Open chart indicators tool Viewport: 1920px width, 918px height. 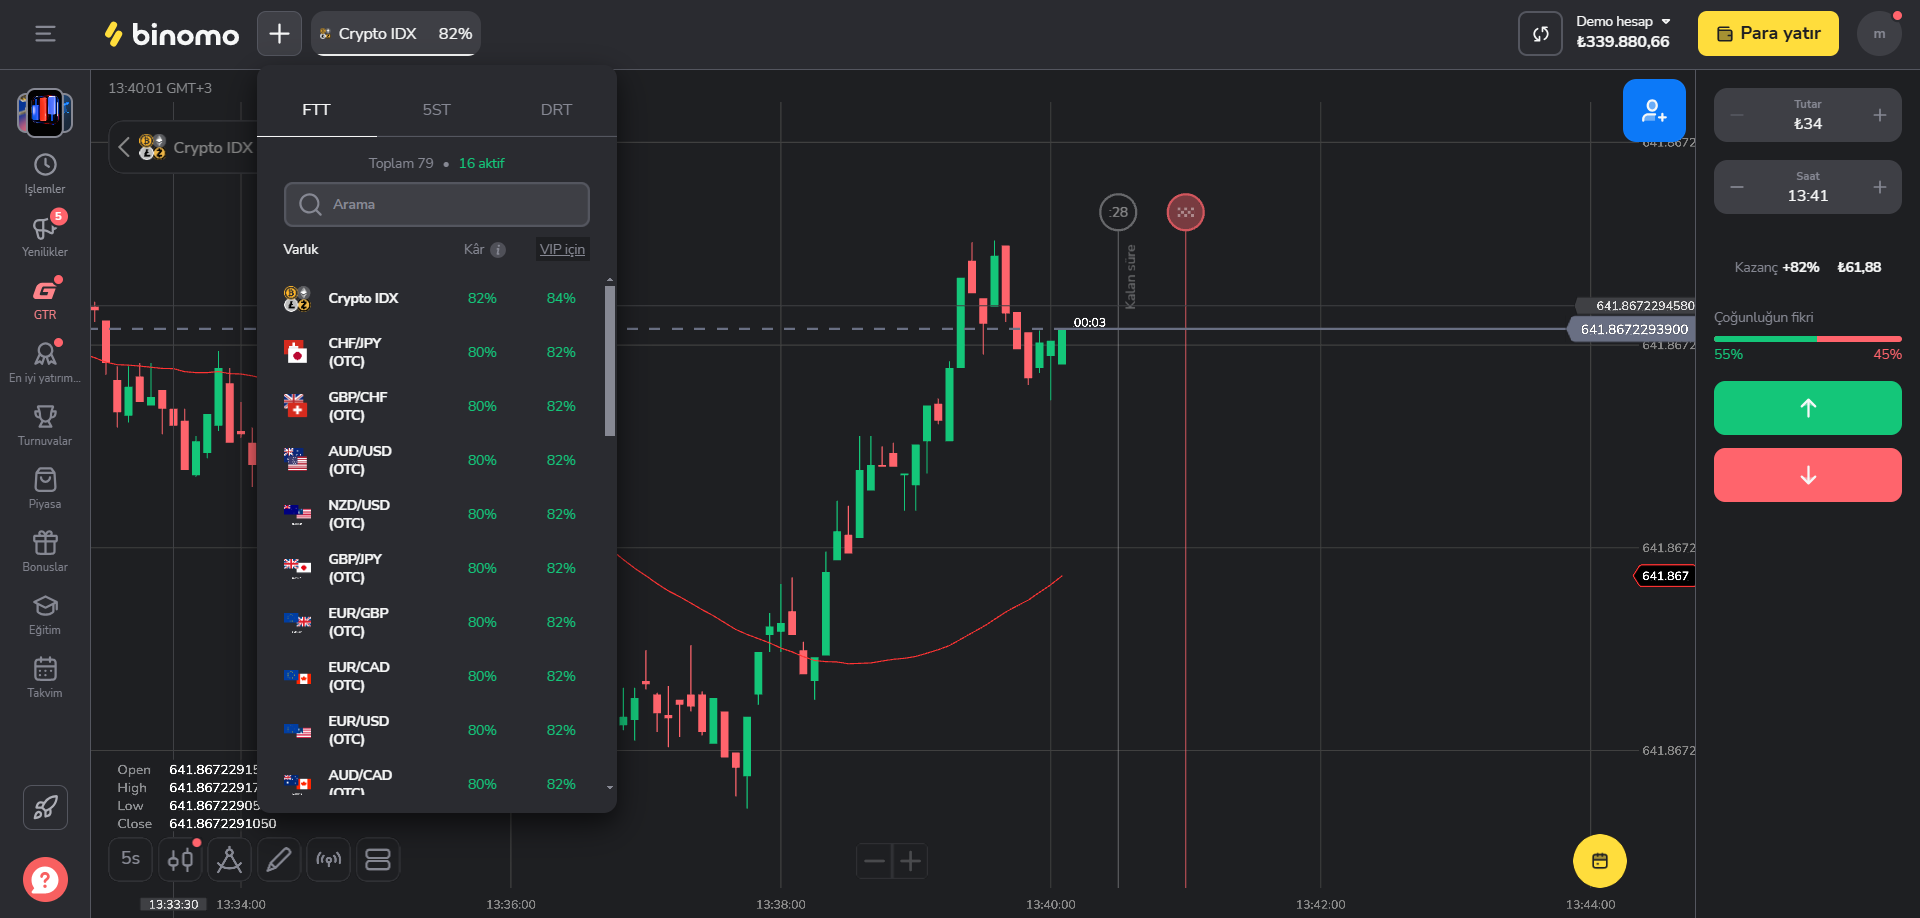(x=229, y=860)
